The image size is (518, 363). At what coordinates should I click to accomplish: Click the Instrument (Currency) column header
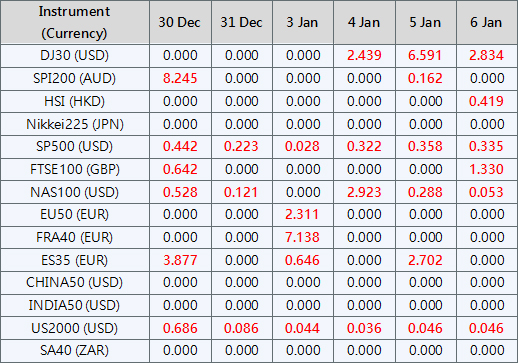pos(75,22)
